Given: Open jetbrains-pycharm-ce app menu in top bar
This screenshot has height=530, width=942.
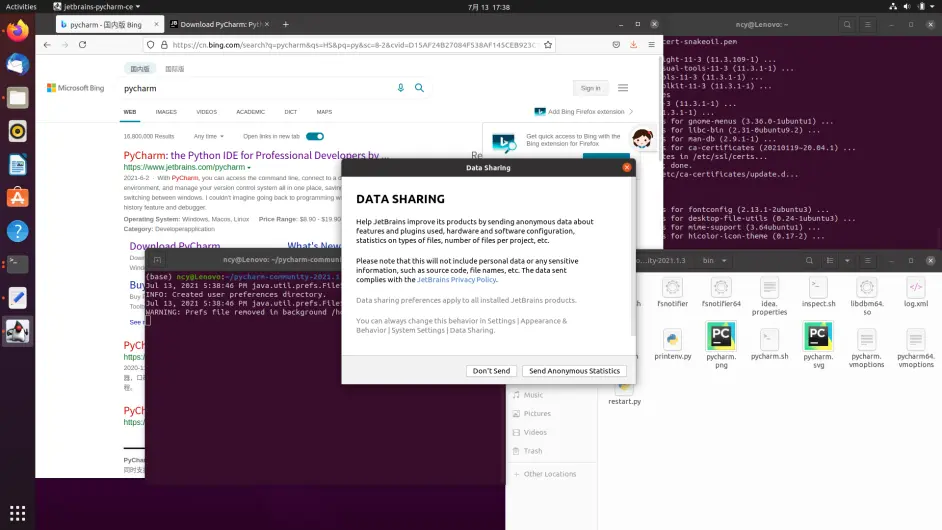Looking at the screenshot, I should click(96, 7).
